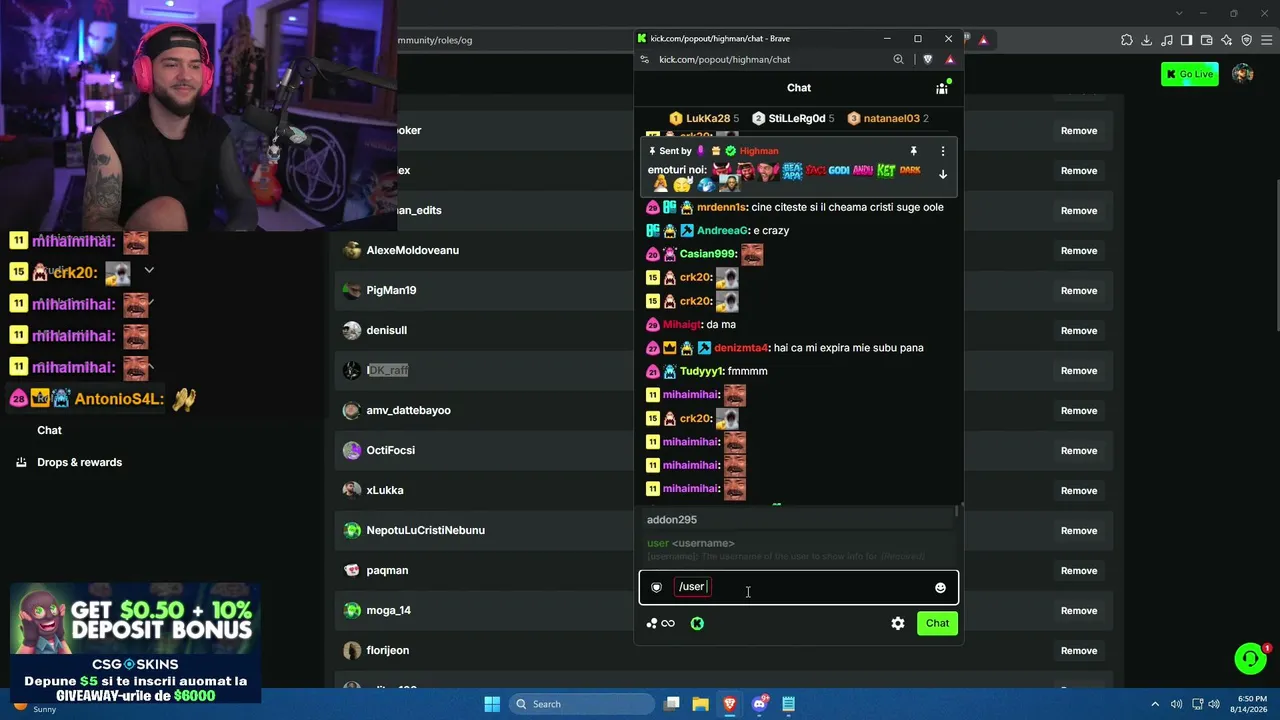
Task: Click the zoom magnifier in popout address bar
Action: click(x=898, y=59)
